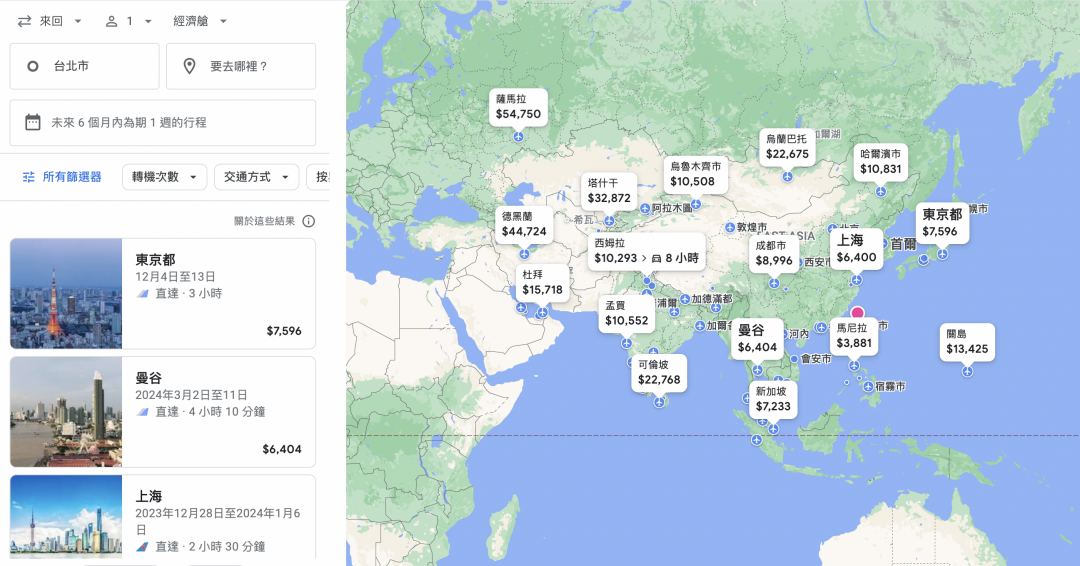
Task: Expand the 轉機次數 stops filter
Action: point(165,177)
